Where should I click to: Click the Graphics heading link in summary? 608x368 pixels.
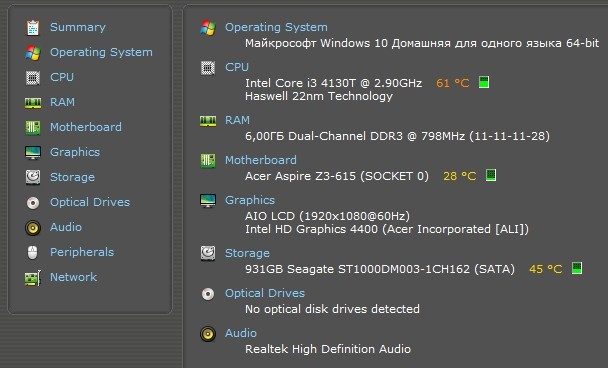coord(250,200)
